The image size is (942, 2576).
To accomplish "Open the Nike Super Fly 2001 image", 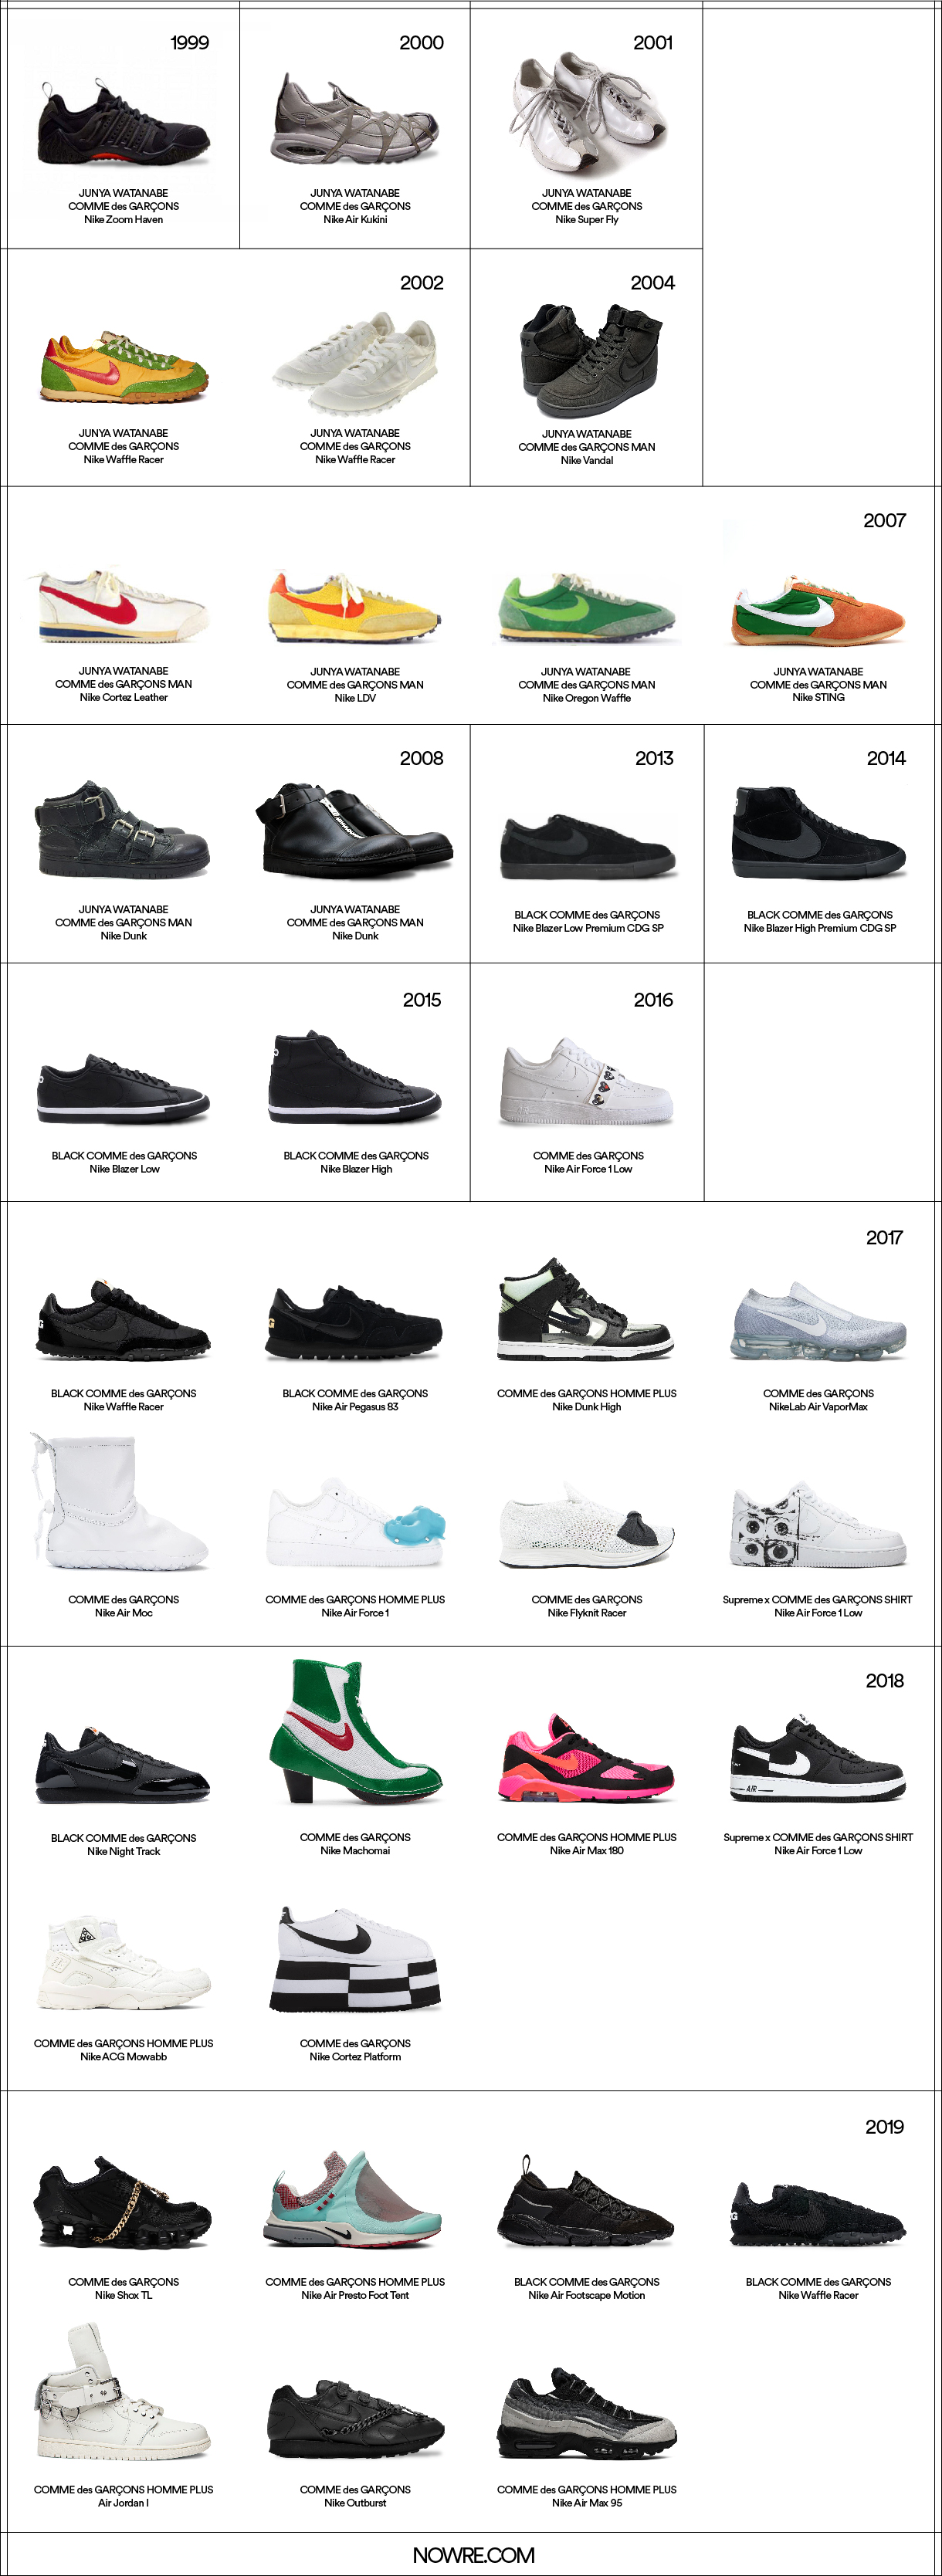I will (588, 113).
